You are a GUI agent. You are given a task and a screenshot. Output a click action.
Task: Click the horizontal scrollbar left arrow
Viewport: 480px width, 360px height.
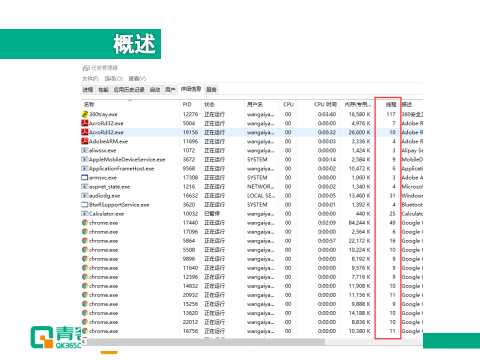pyautogui.click(x=84, y=342)
